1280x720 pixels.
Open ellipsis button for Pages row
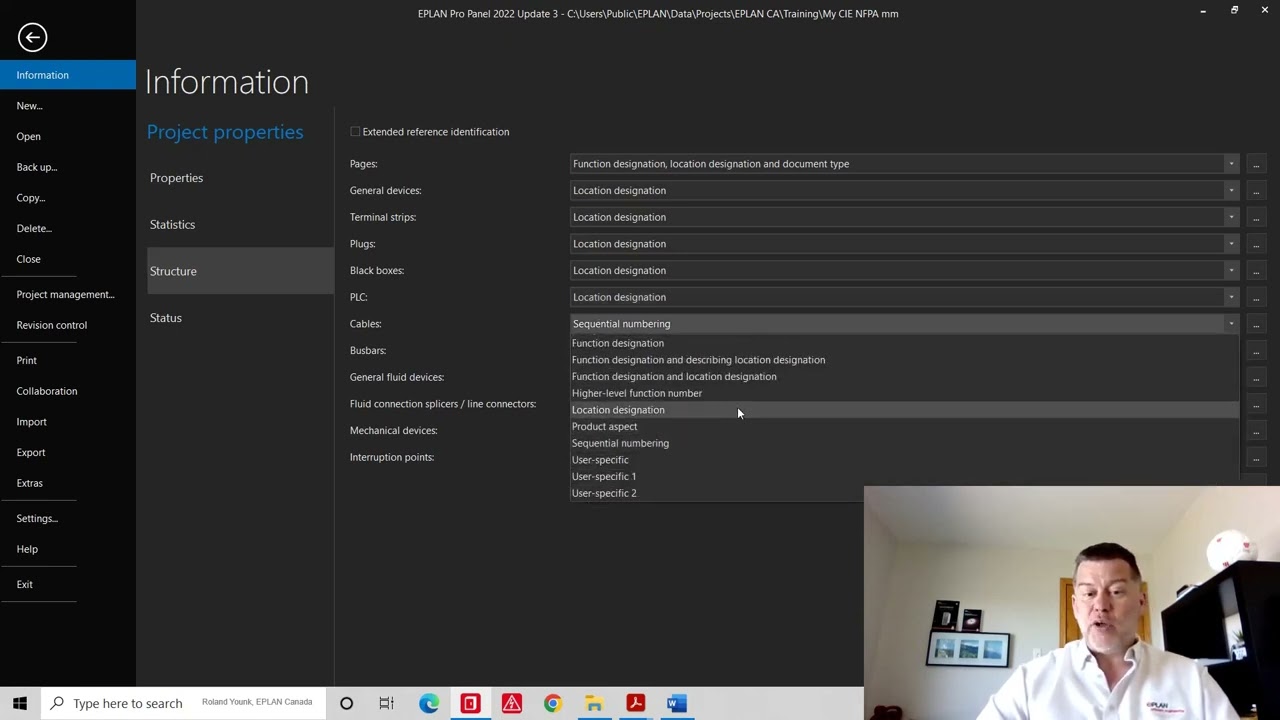point(1256,164)
